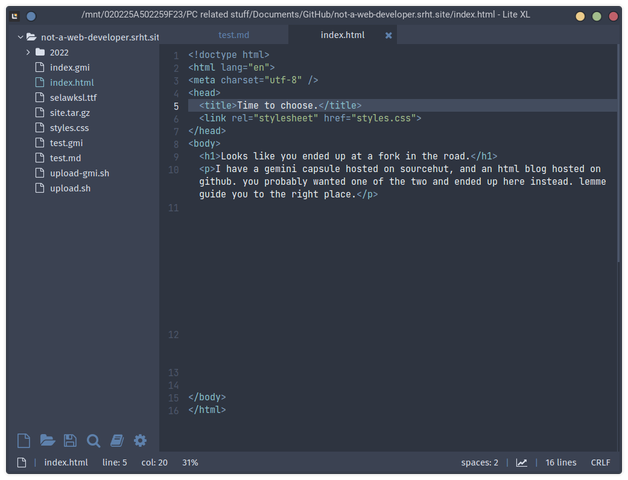628x480 pixels.
Task: Click the closing </html> tag line
Action: point(207,410)
